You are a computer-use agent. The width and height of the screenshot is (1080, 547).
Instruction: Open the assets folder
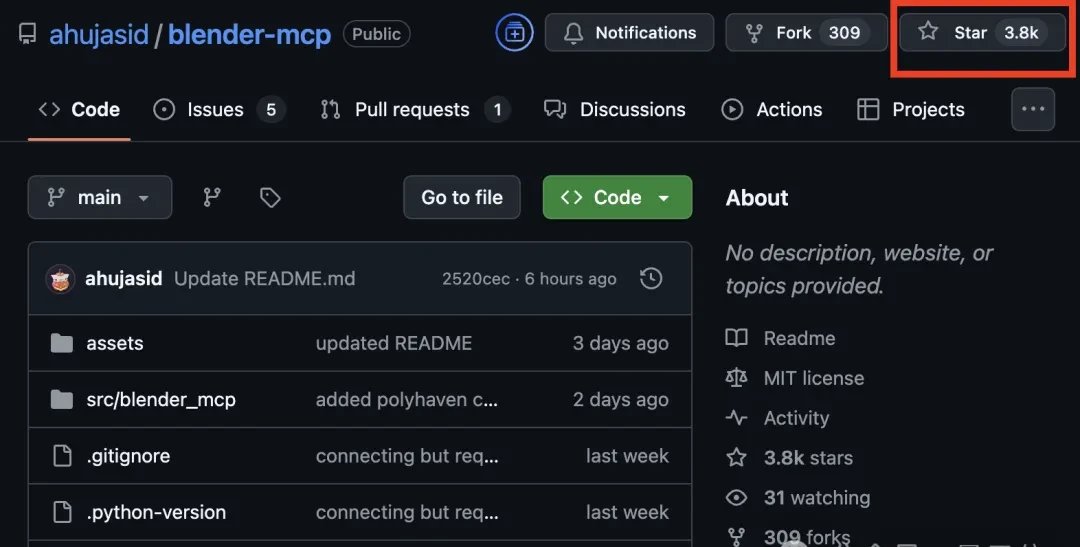click(x=115, y=343)
